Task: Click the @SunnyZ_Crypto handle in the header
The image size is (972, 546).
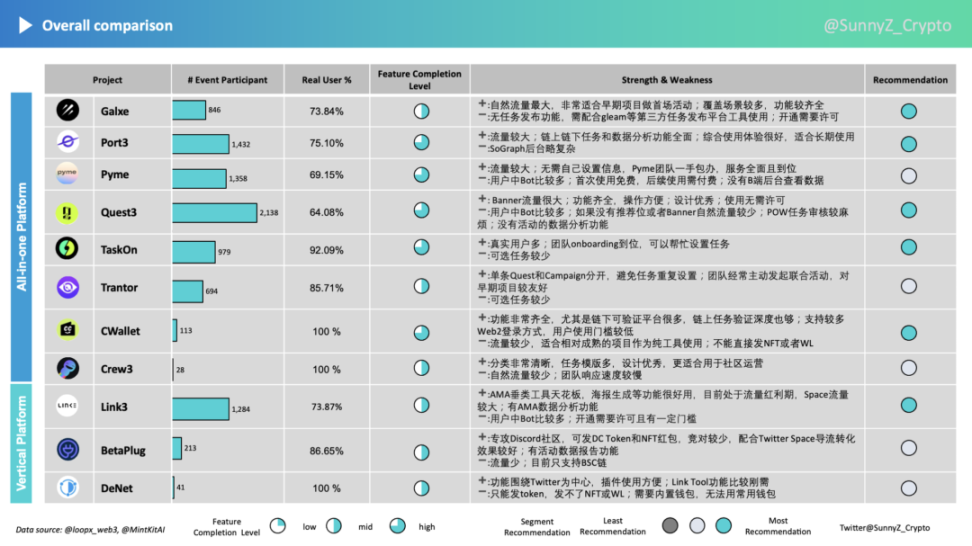Action: [887, 26]
